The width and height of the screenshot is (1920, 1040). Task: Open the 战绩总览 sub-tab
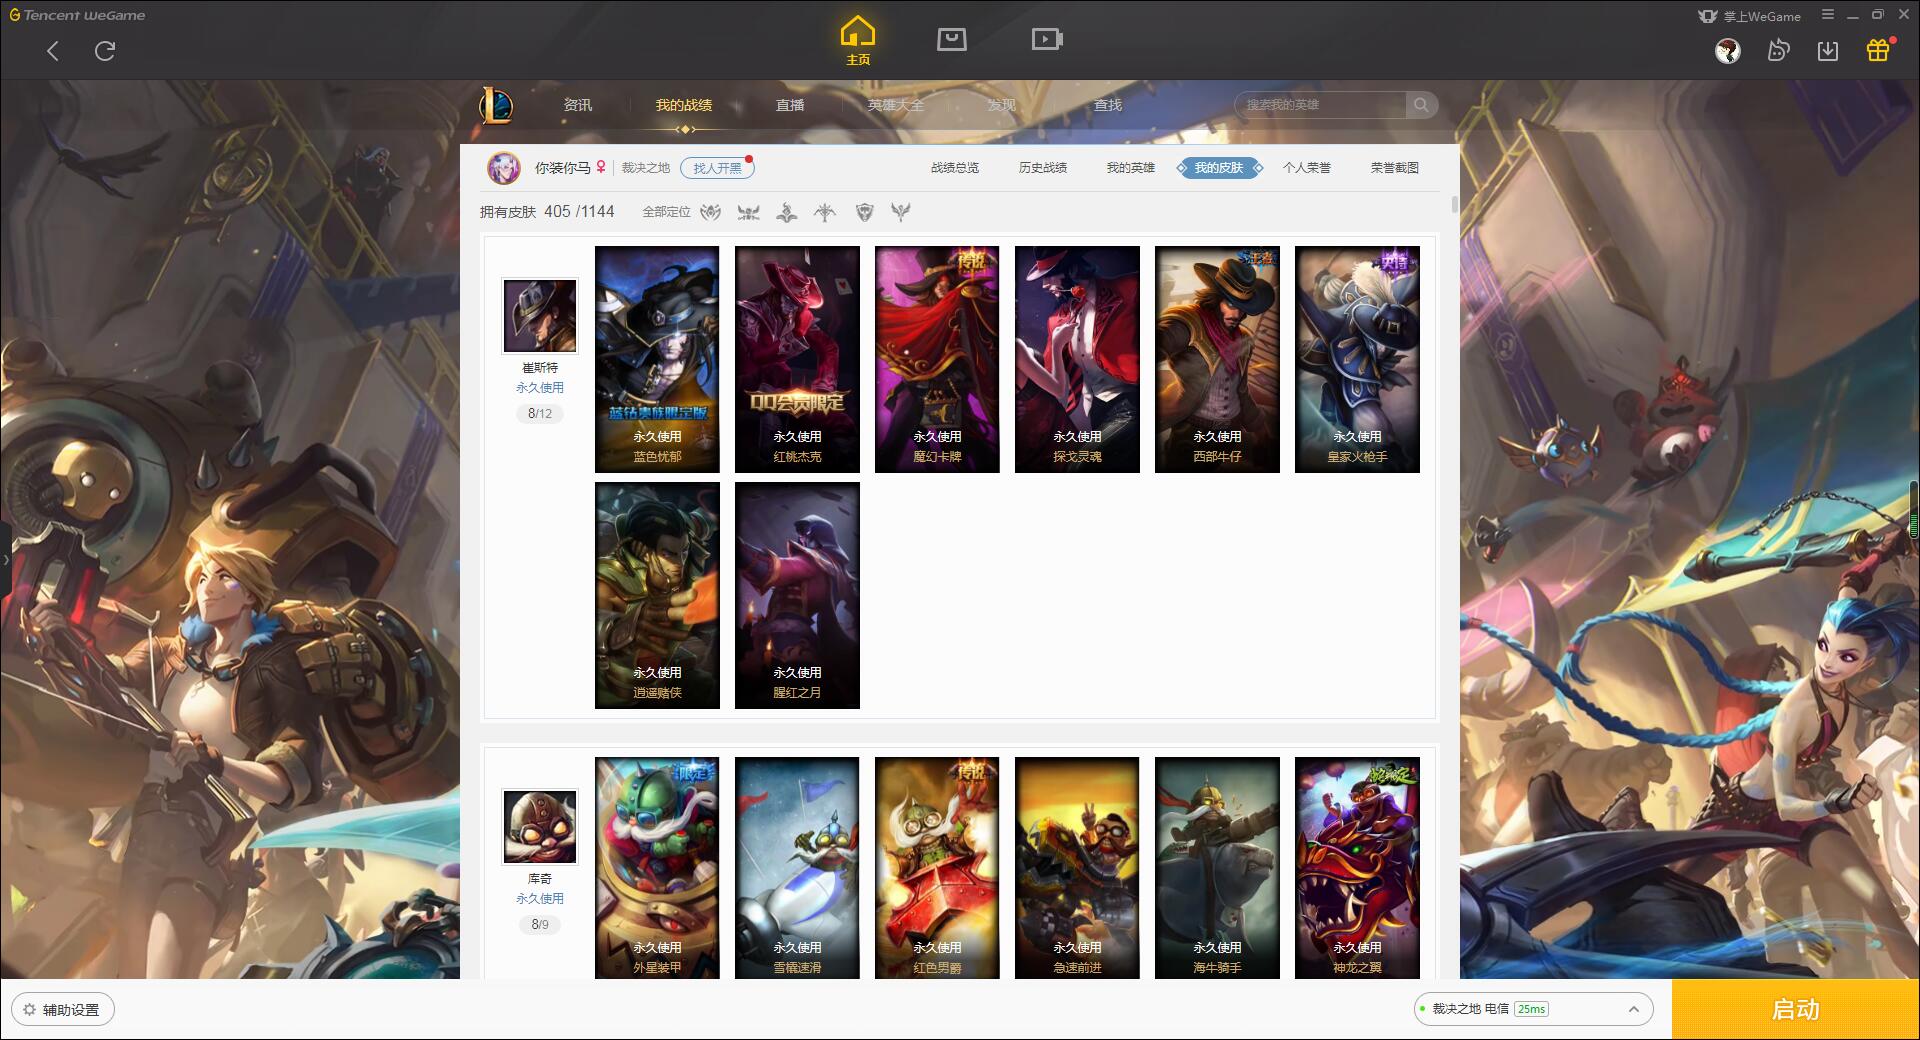click(x=955, y=168)
